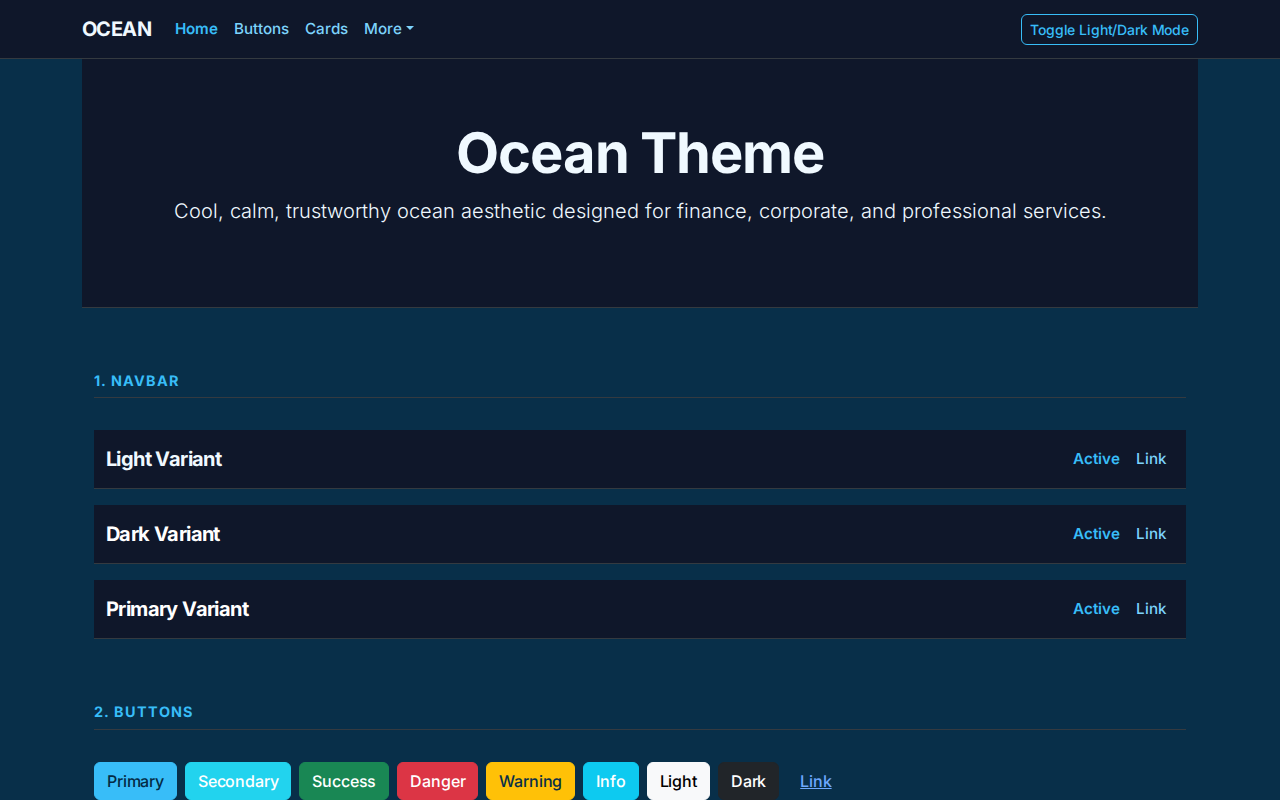Click the '1. NAVBAR' section heading

tap(137, 381)
